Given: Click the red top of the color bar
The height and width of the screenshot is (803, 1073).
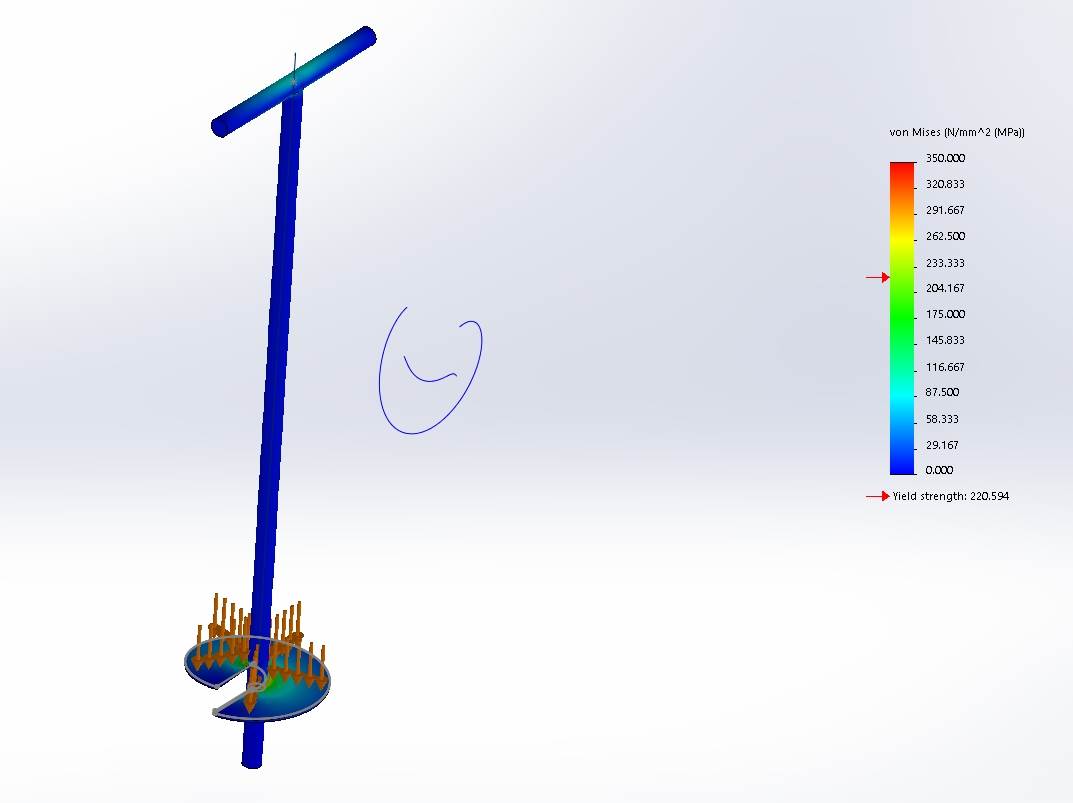Looking at the screenshot, I should pyautogui.click(x=902, y=168).
